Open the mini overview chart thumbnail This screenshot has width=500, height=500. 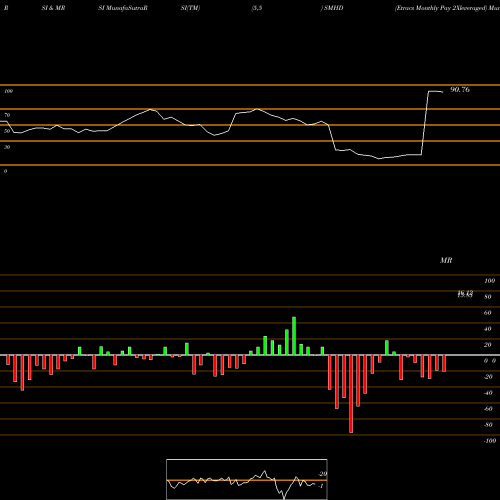click(247, 479)
